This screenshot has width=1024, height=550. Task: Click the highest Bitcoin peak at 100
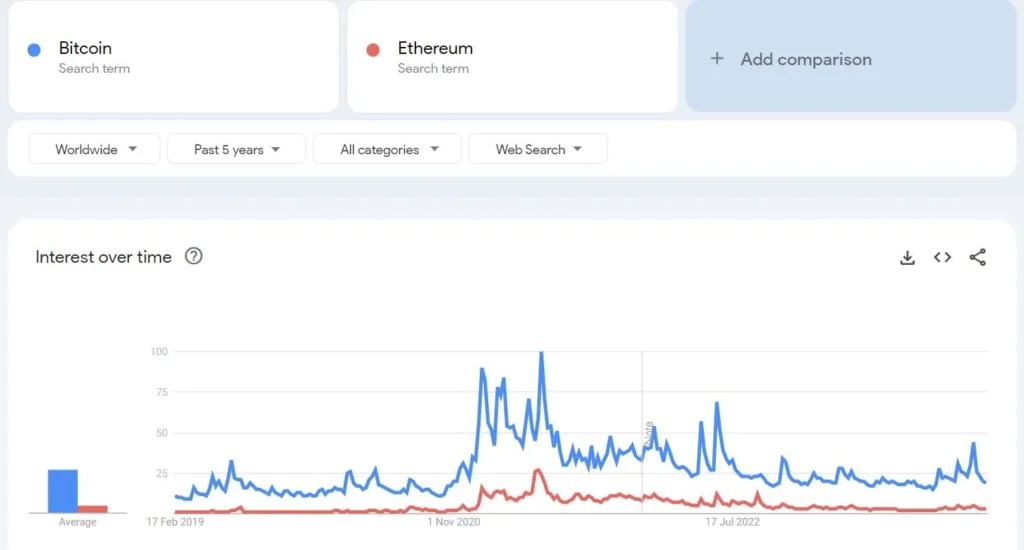point(541,353)
